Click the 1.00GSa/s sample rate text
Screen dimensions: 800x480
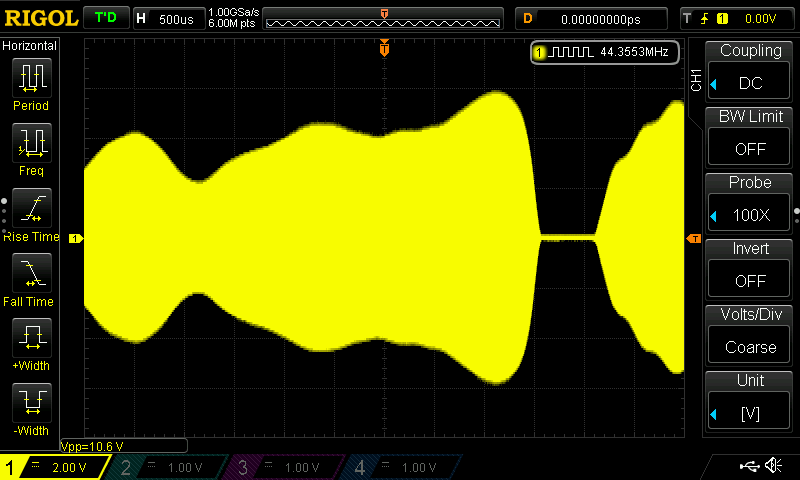click(234, 12)
